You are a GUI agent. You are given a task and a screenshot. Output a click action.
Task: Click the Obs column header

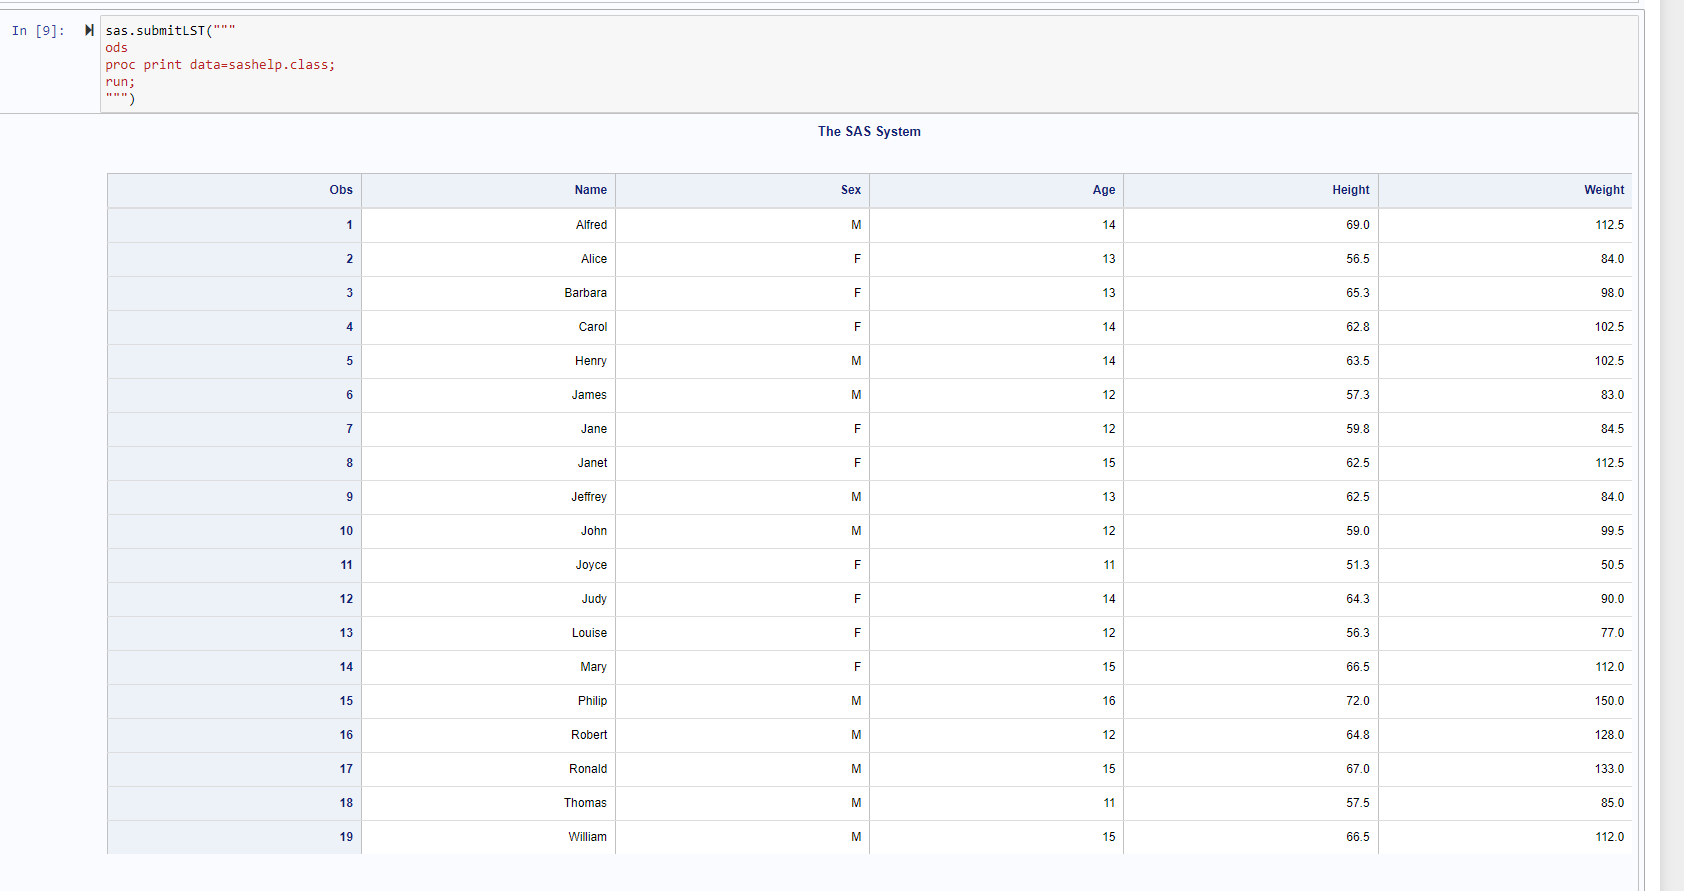tap(341, 190)
